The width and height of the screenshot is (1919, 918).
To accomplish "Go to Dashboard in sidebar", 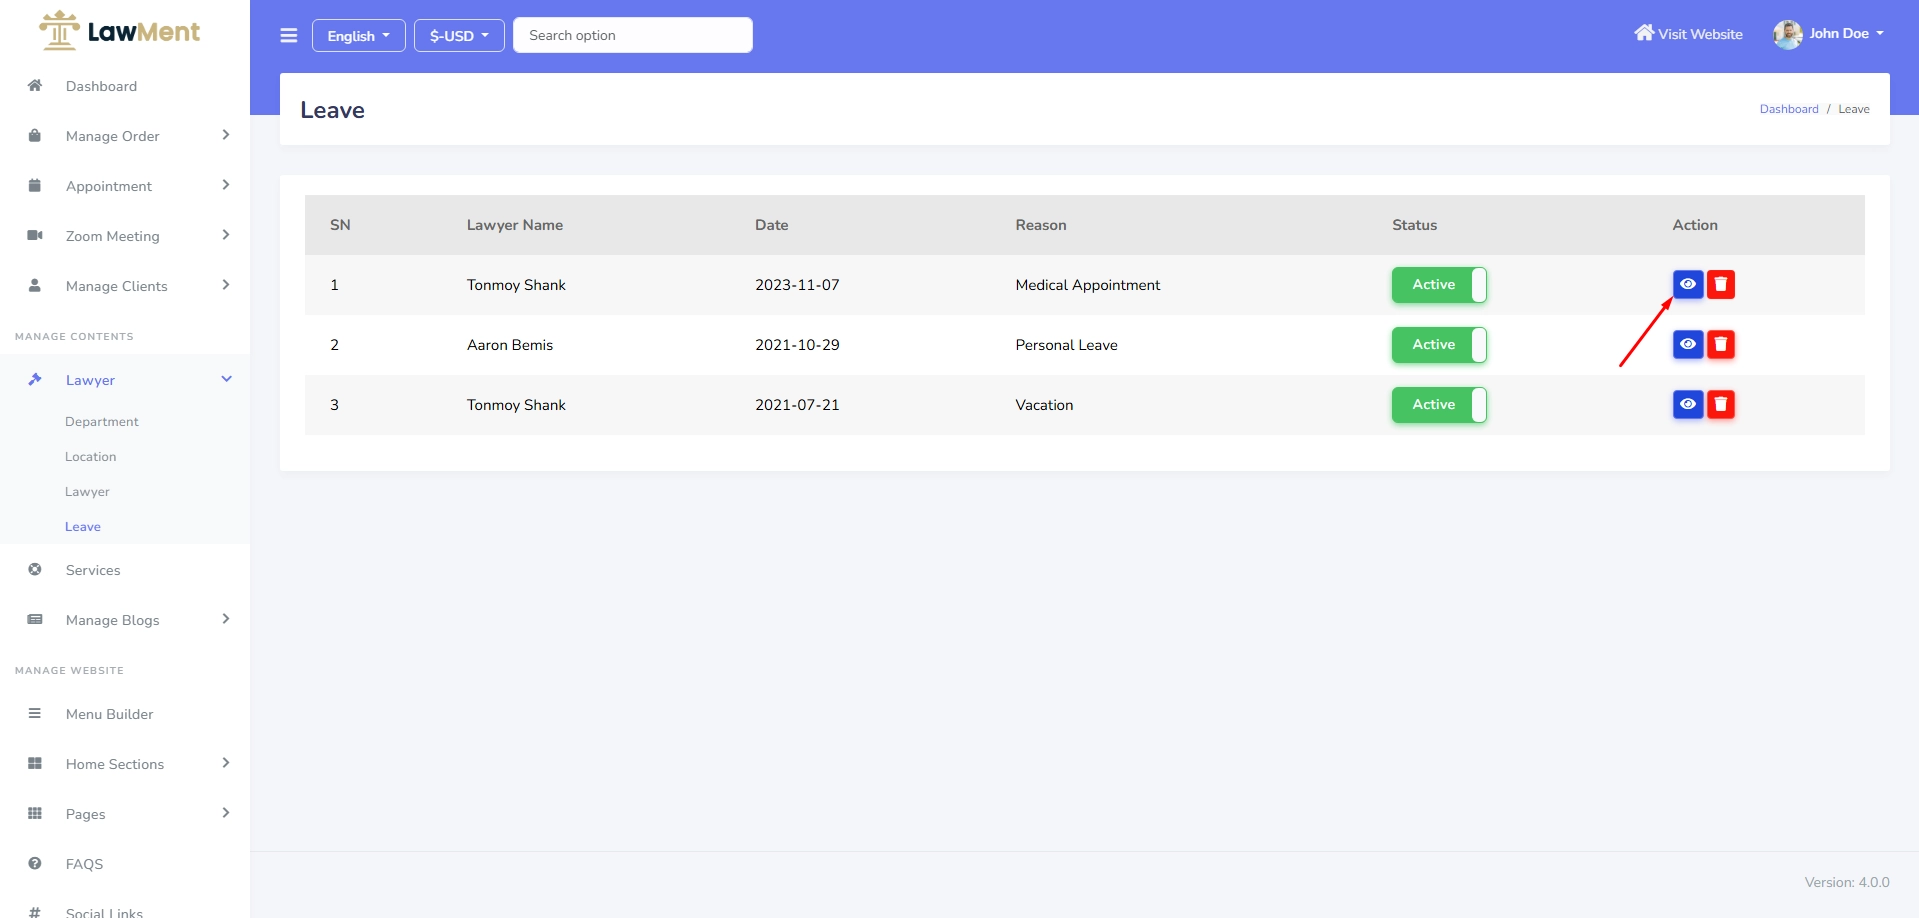I will pyautogui.click(x=101, y=86).
